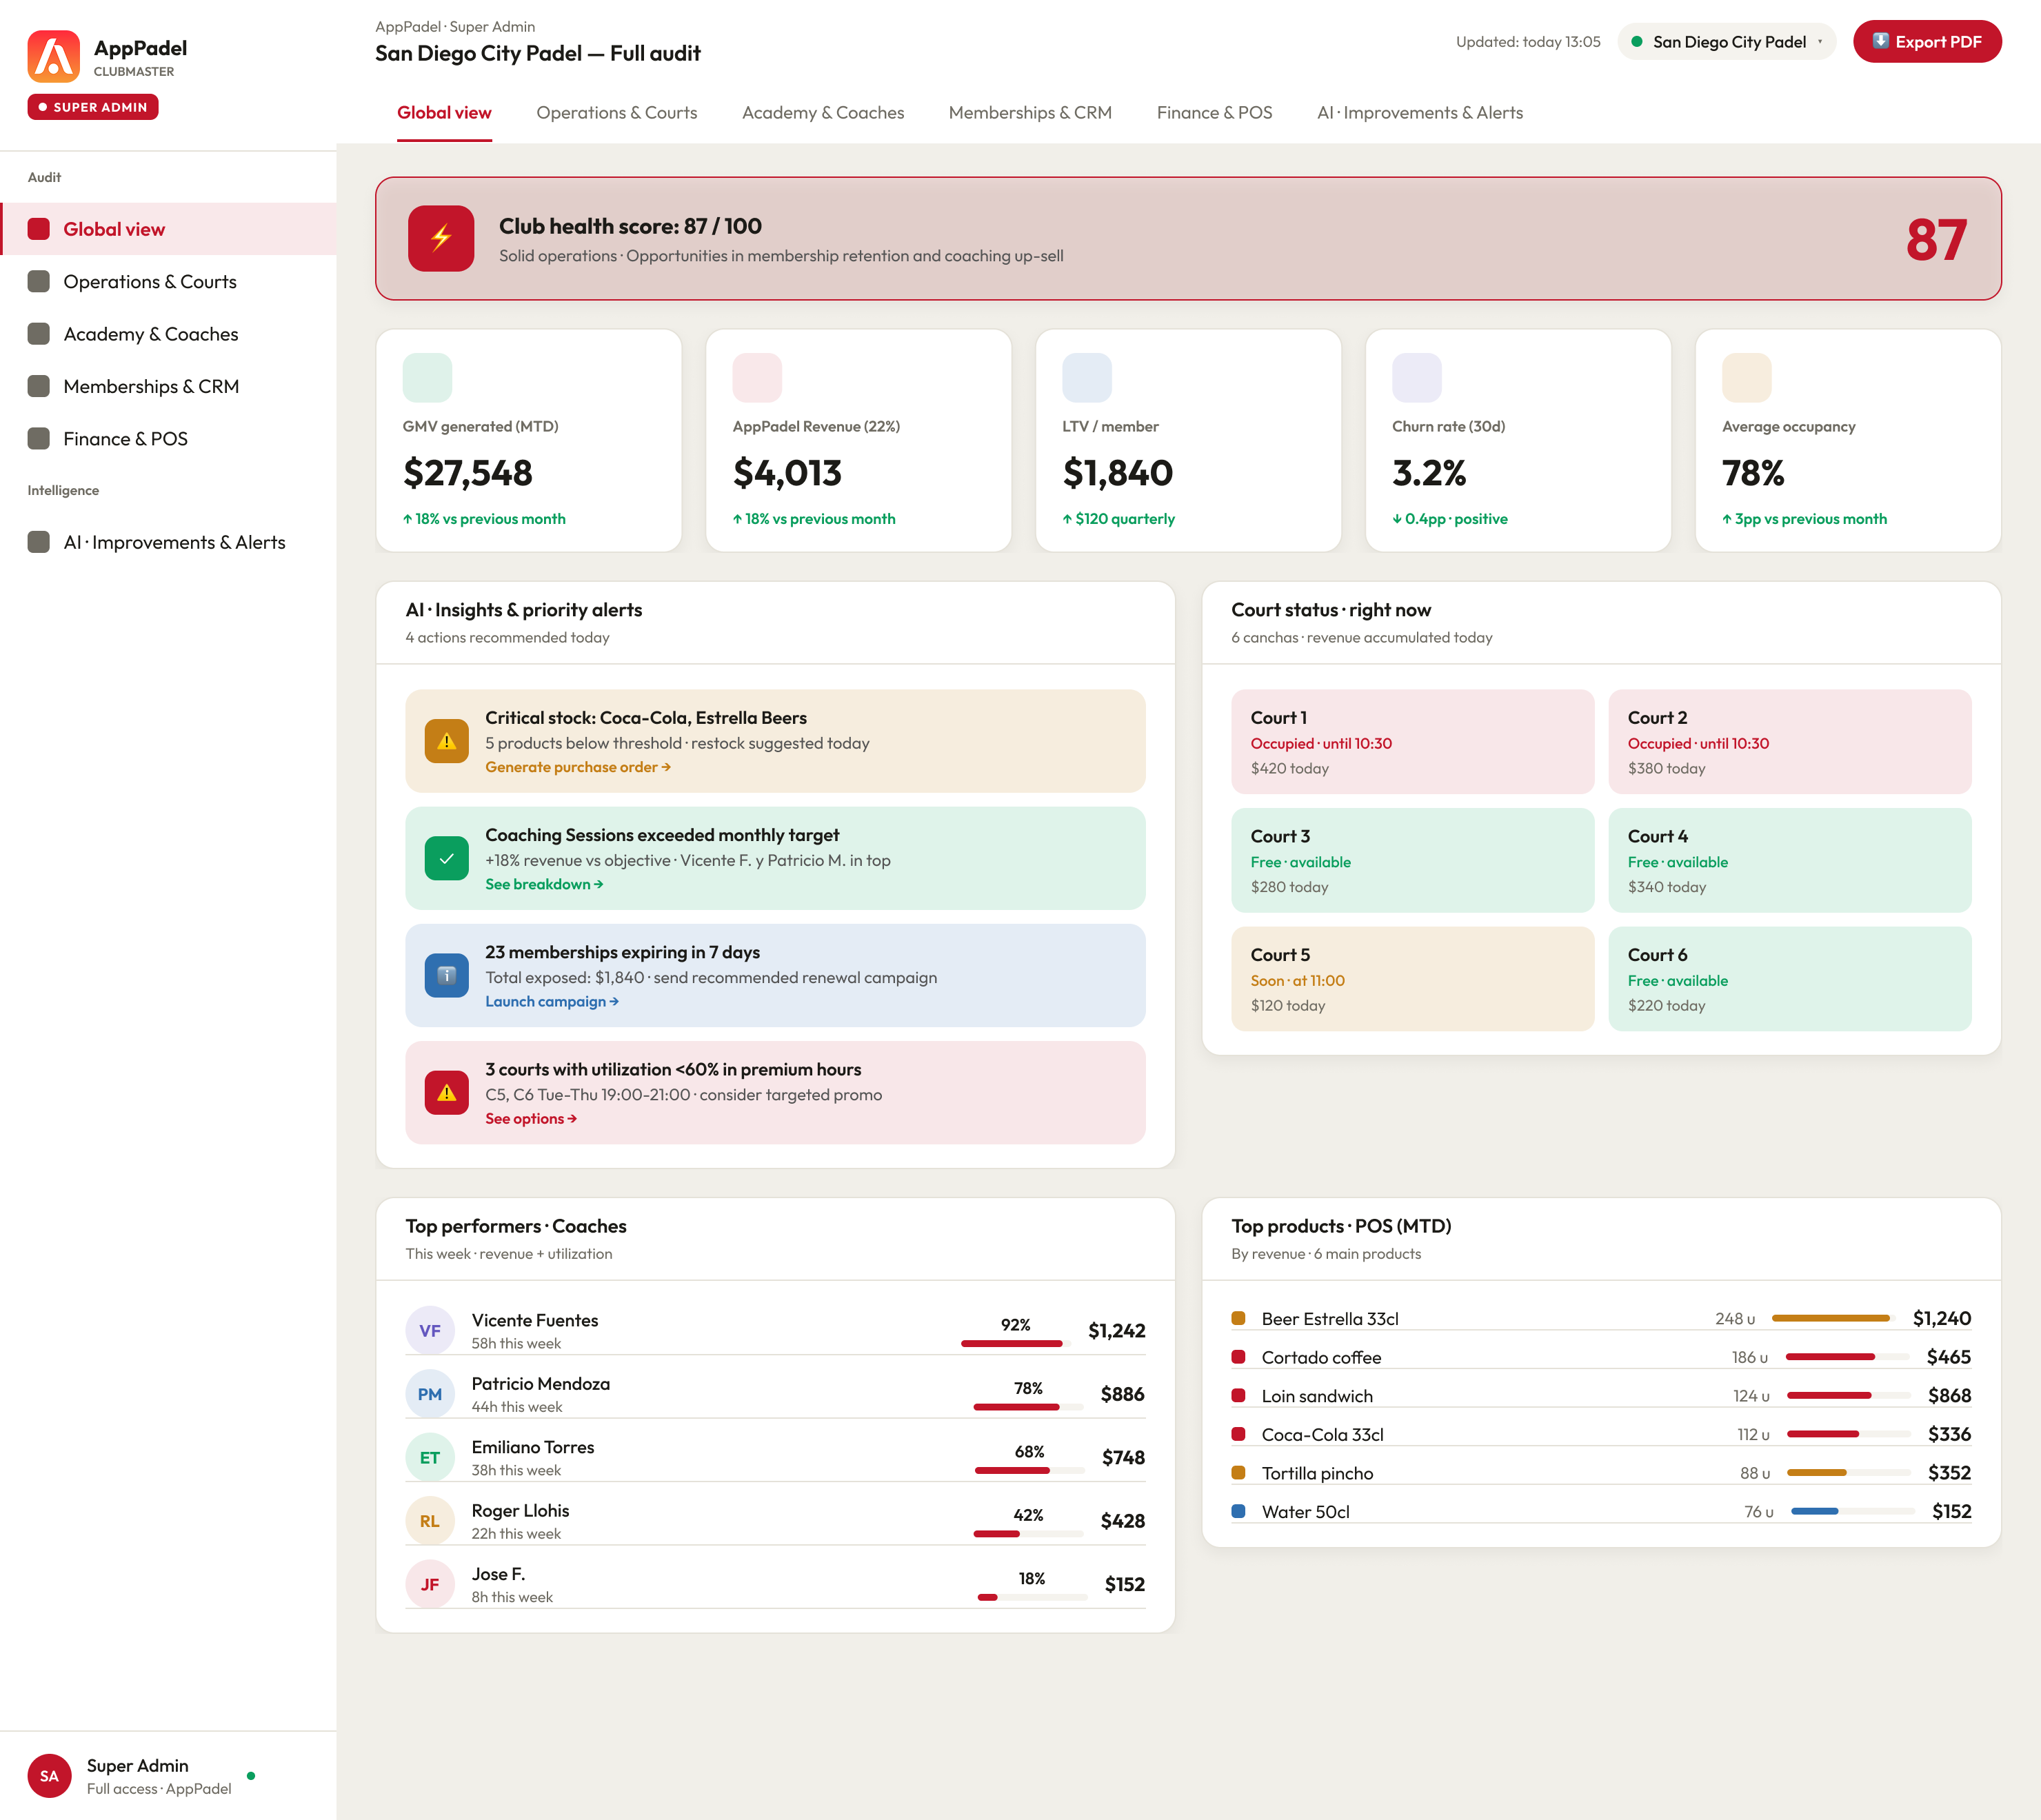Click the Beer Estrella 33cl color dot

click(1239, 1318)
